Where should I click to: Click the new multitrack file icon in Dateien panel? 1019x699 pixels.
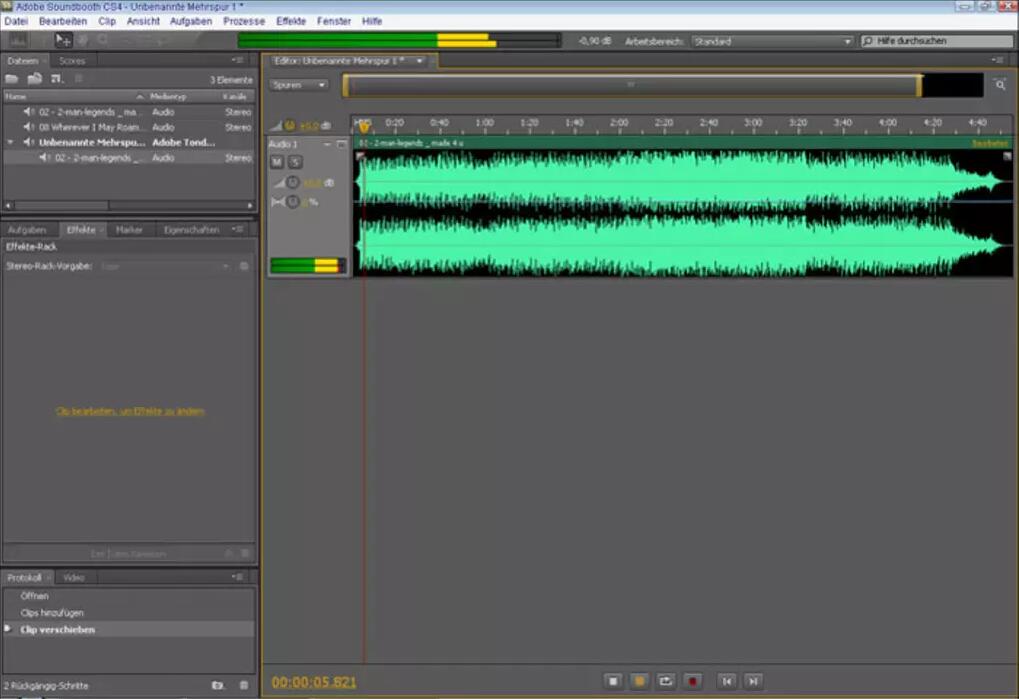pos(57,79)
